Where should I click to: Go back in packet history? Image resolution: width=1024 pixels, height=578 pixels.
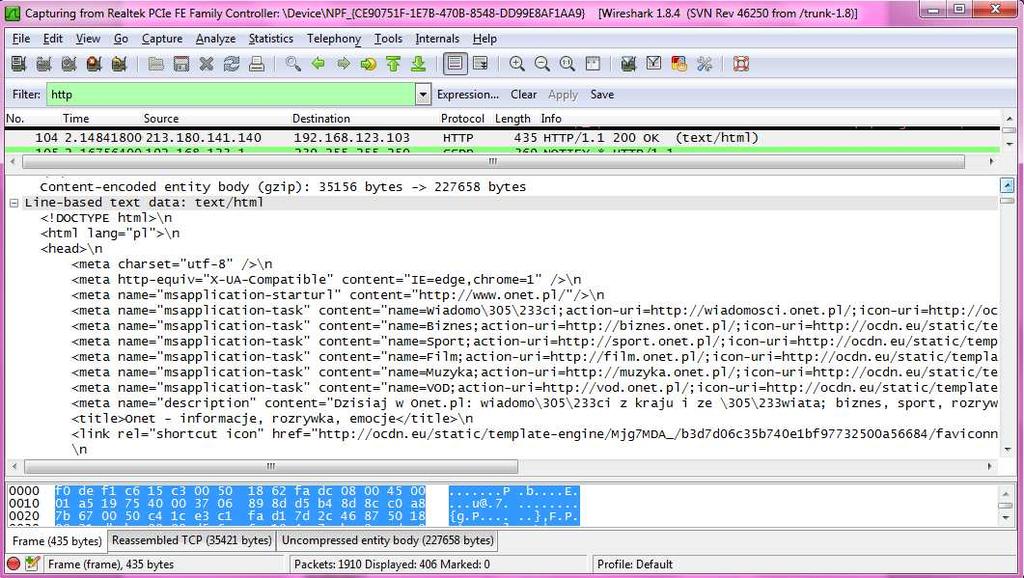[318, 64]
